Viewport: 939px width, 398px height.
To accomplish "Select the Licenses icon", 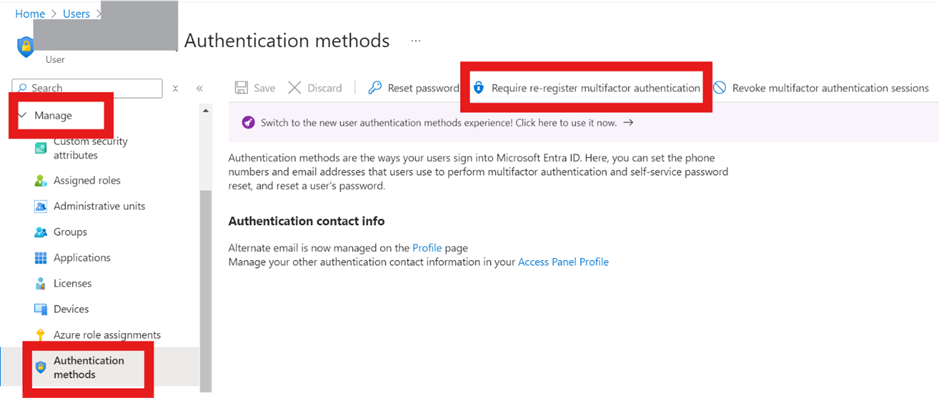I will [x=41, y=284].
